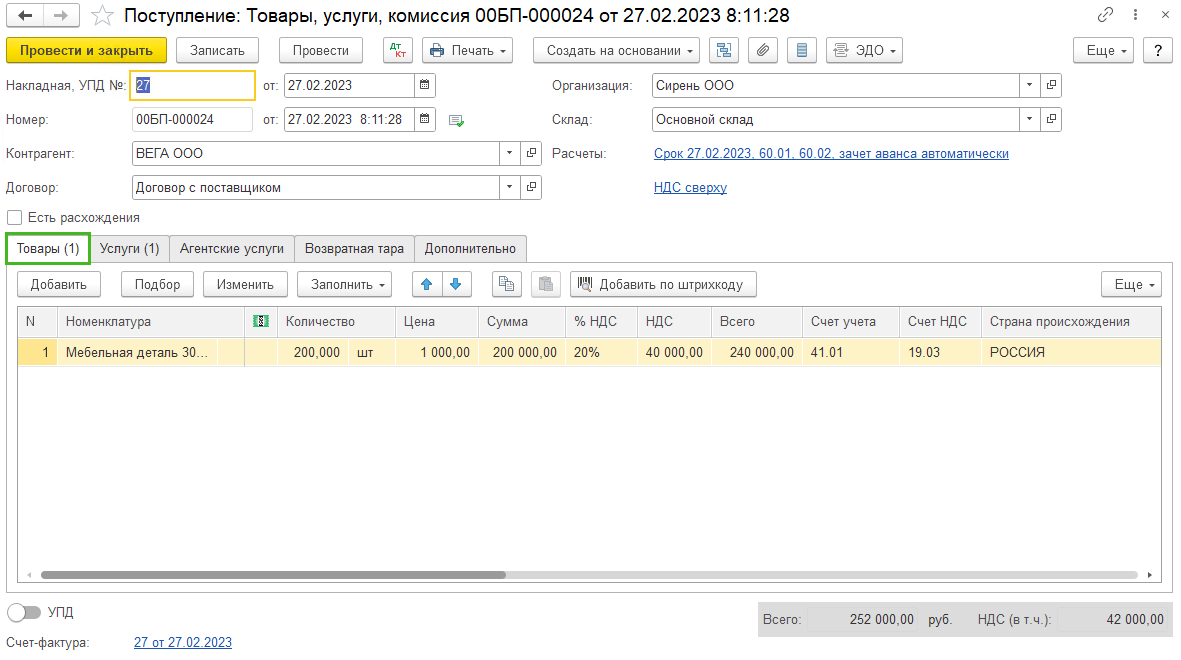Open the Дт/Кт postings icon

[x=397, y=50]
